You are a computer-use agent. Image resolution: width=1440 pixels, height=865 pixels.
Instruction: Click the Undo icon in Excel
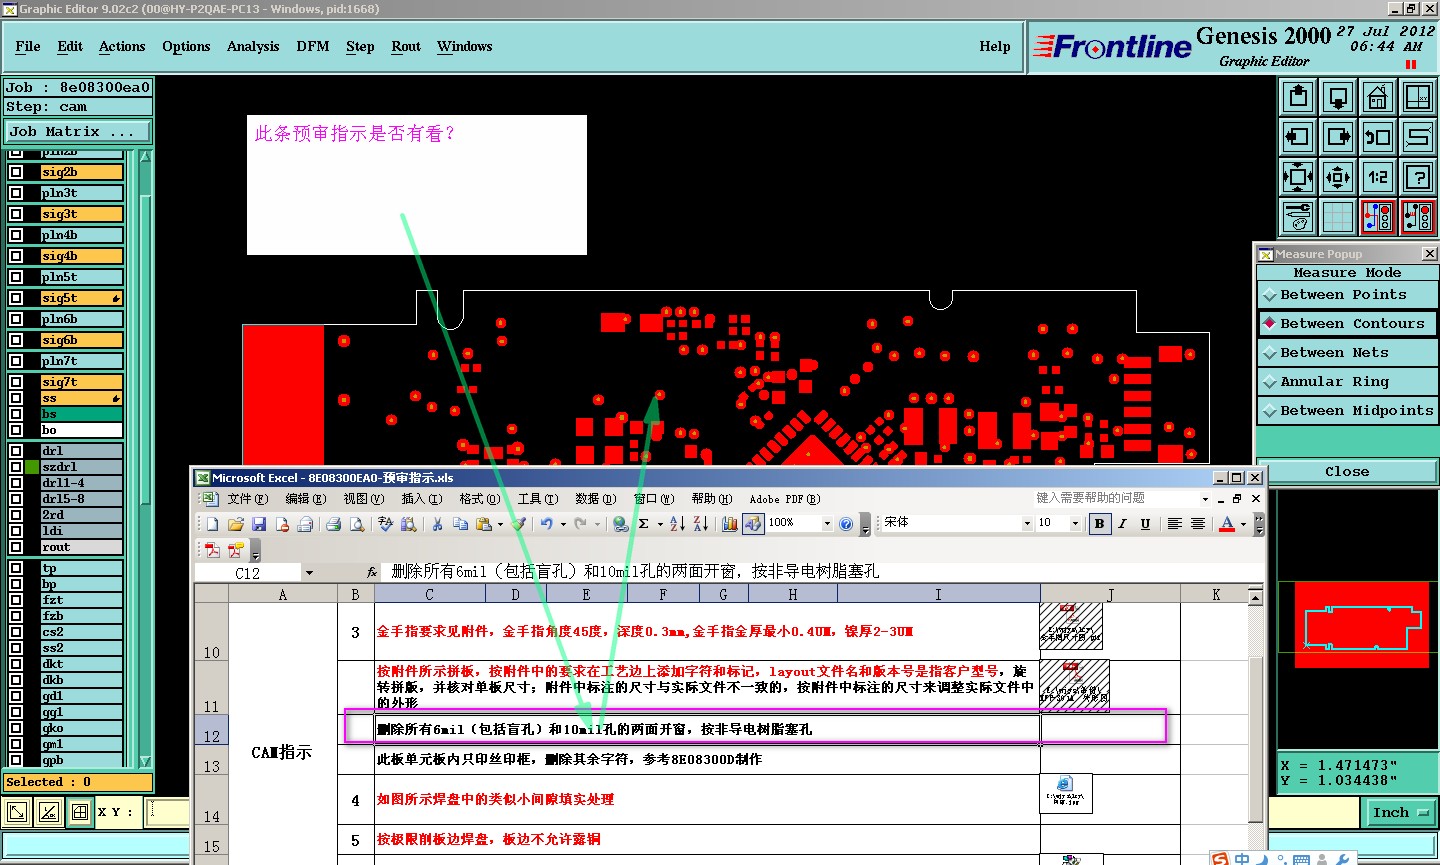click(546, 524)
